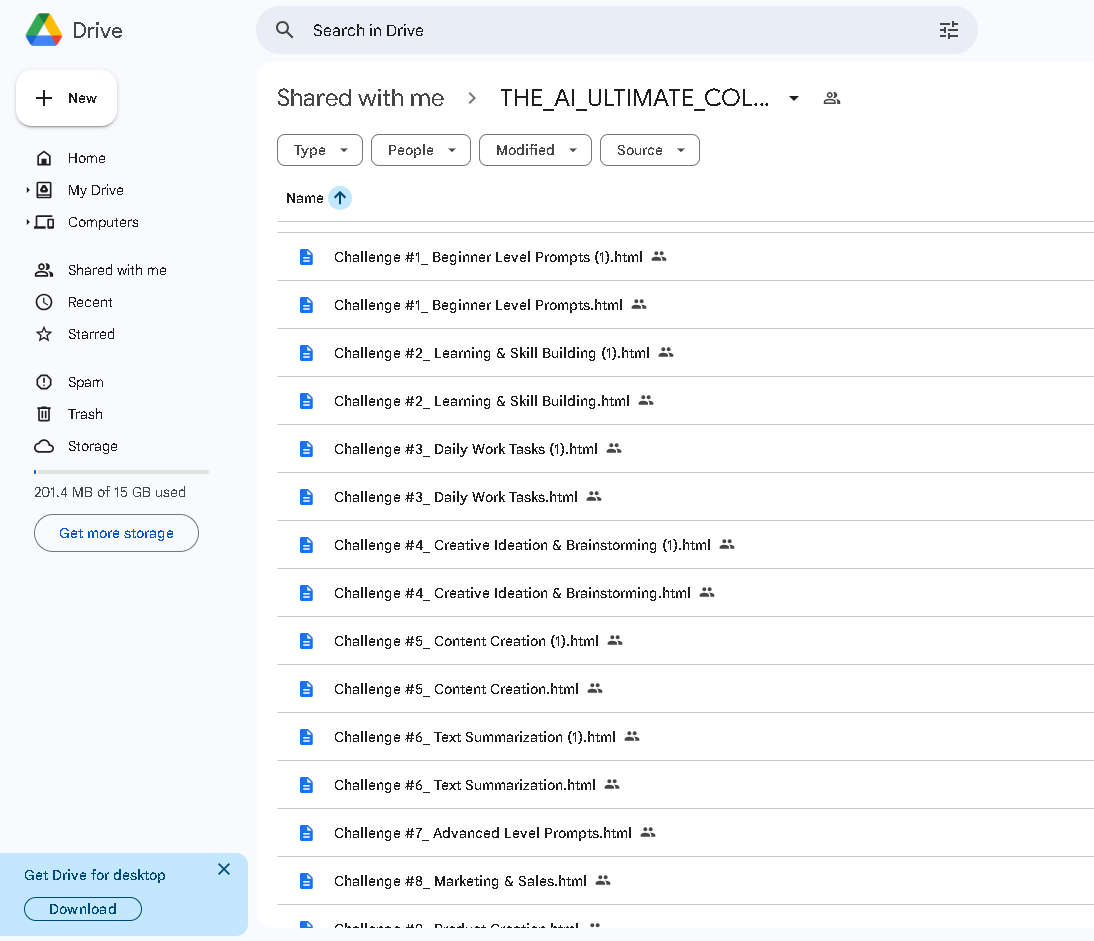Image resolution: width=1094 pixels, height=941 pixels.
Task: Open Shared with me in sidebar
Action: [116, 270]
